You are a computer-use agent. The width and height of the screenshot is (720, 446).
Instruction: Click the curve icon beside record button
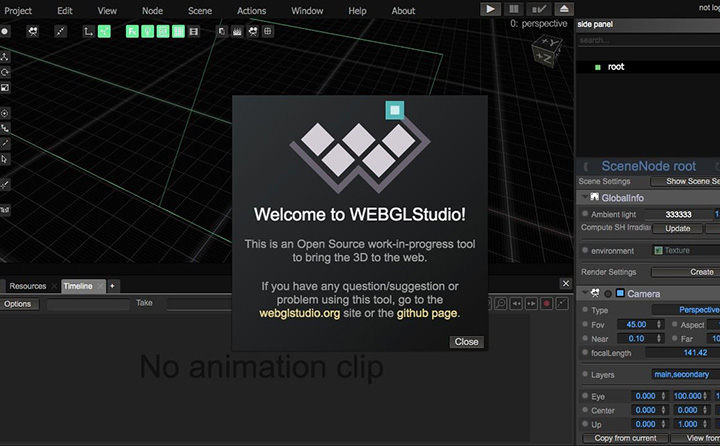click(562, 304)
